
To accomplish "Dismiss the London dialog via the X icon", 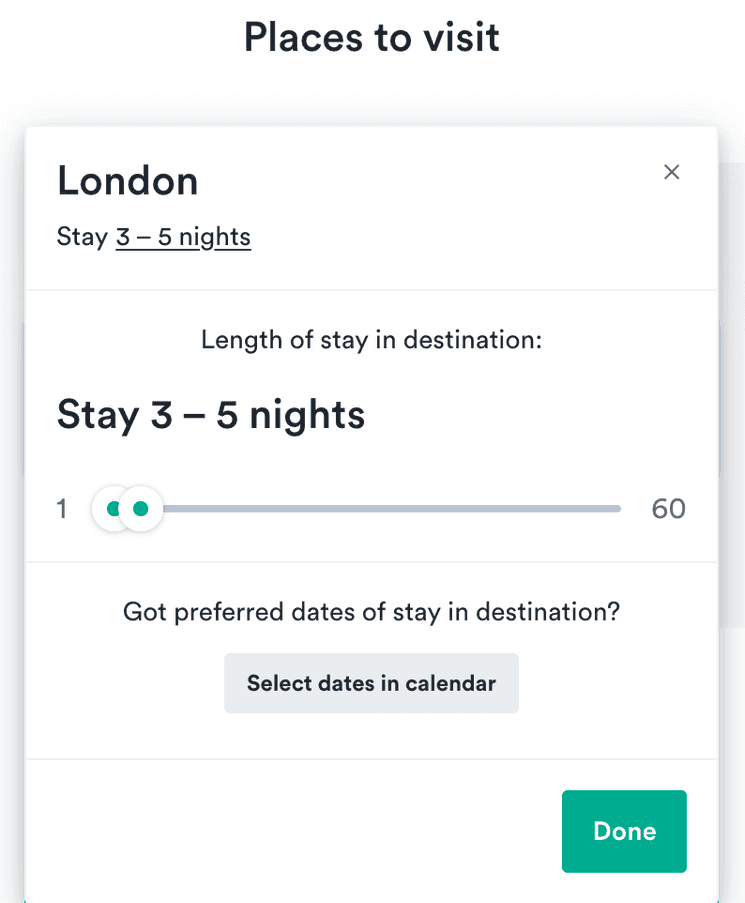I will click(x=671, y=172).
